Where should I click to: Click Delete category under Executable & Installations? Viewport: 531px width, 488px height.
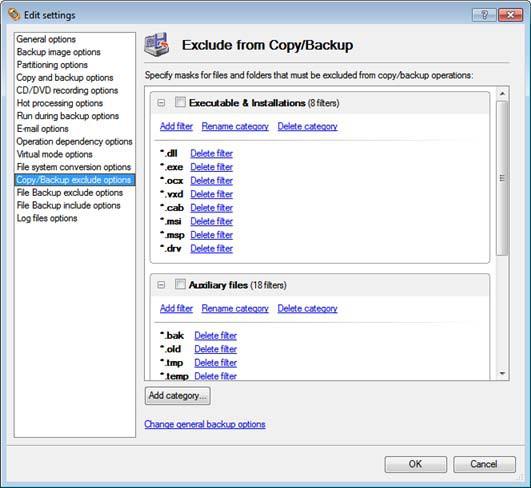coord(307,126)
